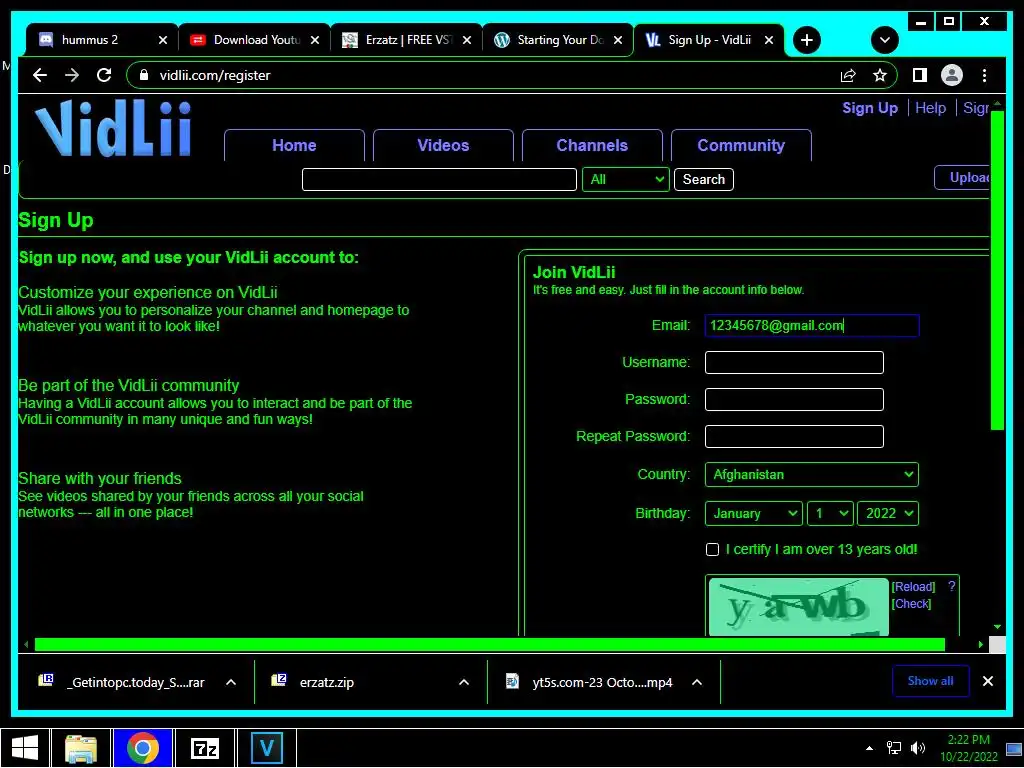Image resolution: width=1024 pixels, height=768 pixels.
Task: Expand the All search category dropdown
Action: 626,179
